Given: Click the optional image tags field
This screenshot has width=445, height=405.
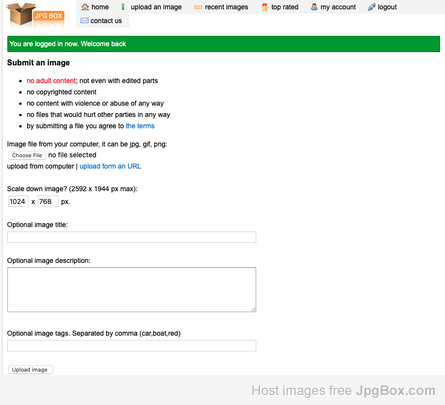Looking at the screenshot, I should (x=132, y=346).
